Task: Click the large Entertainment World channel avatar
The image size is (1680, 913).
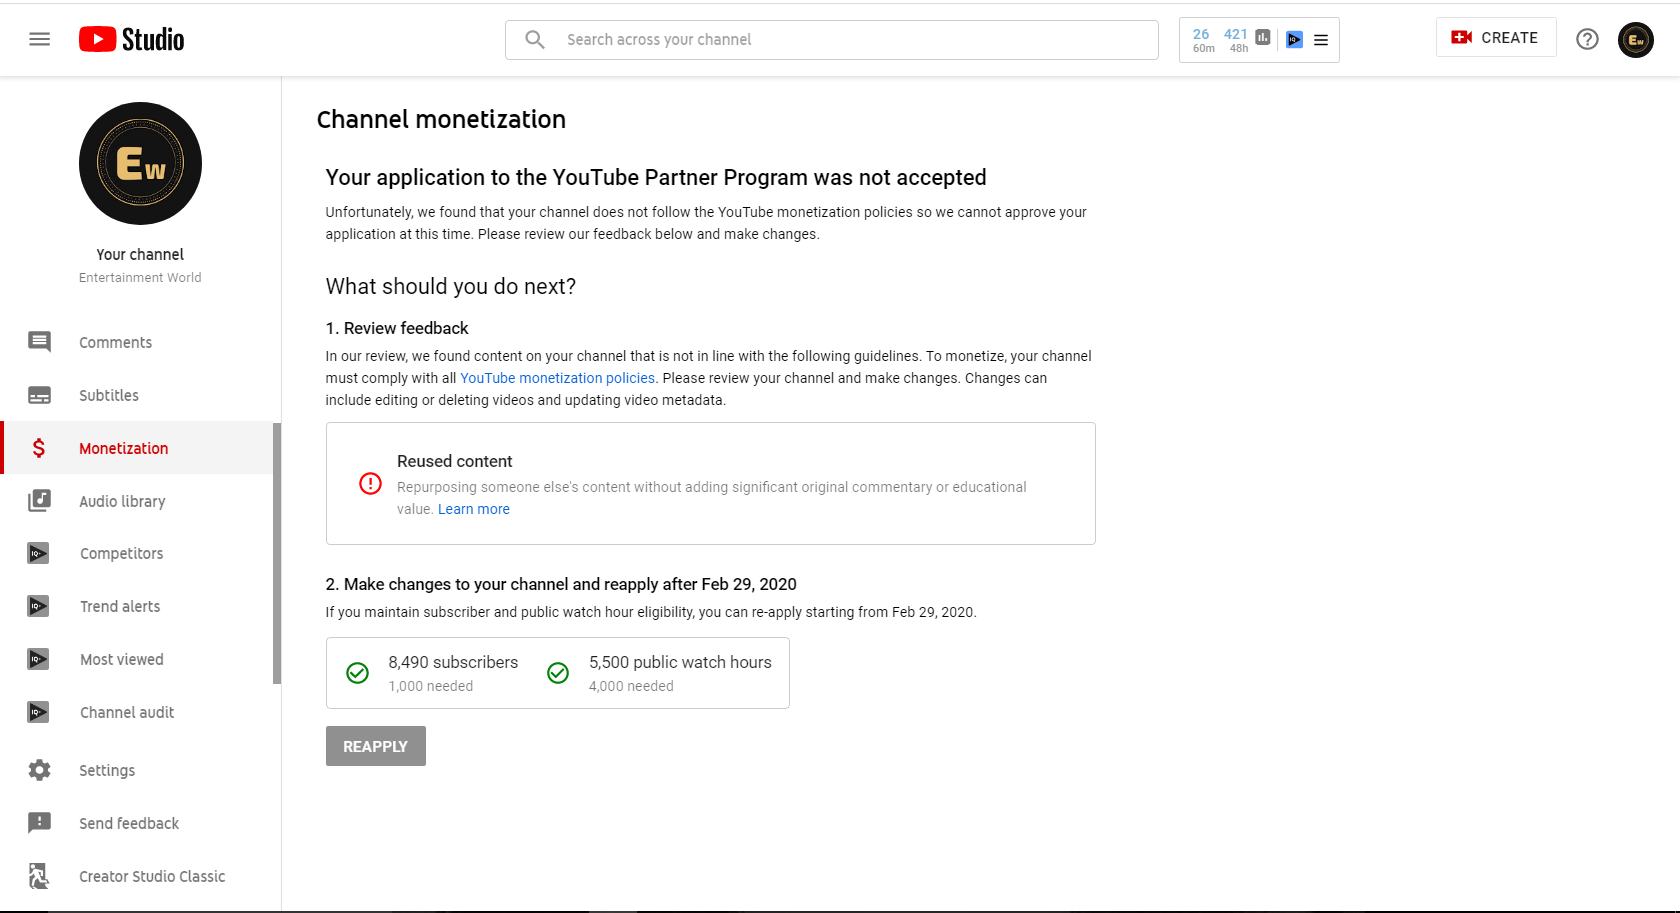Action: pos(140,163)
